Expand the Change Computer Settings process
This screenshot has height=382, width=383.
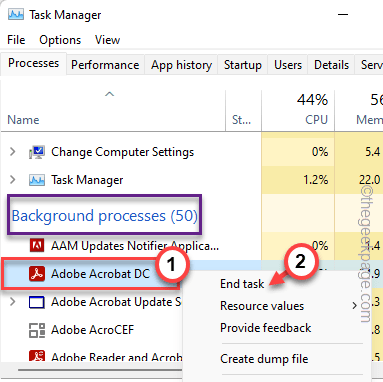pos(13,152)
